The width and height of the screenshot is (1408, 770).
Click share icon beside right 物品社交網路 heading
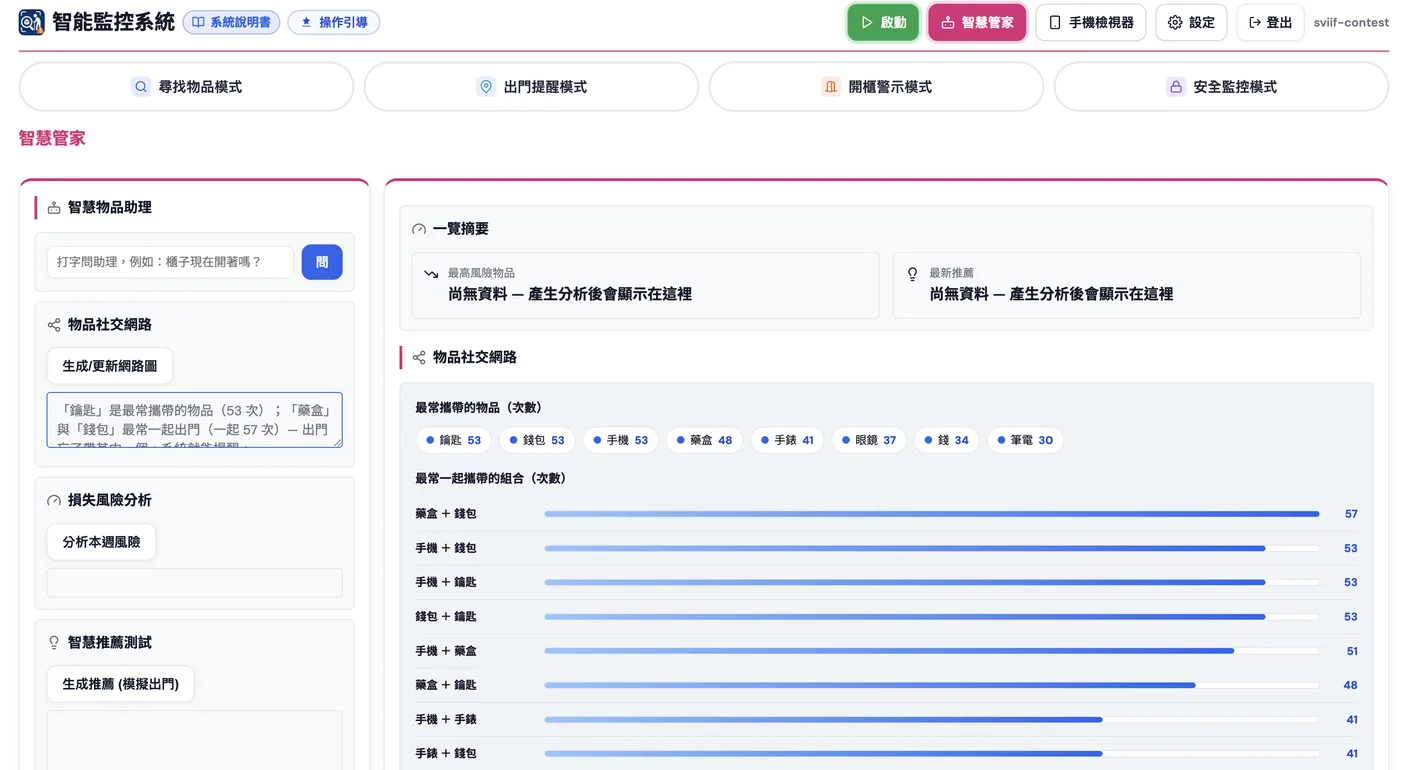coord(419,357)
